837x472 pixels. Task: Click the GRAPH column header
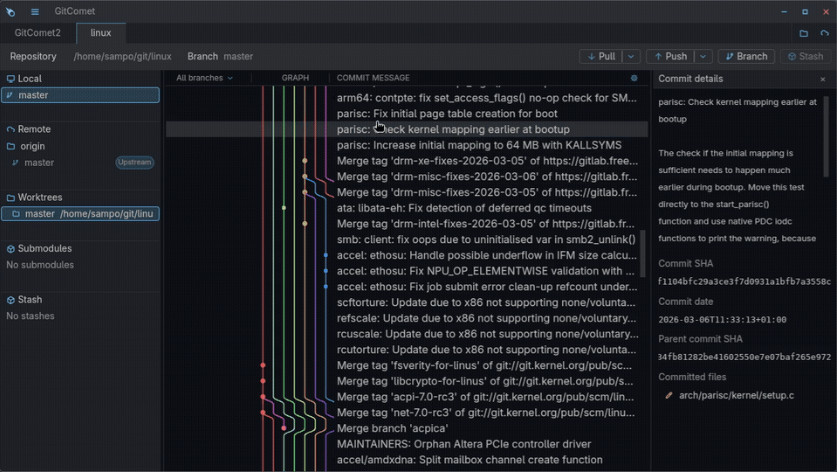[x=295, y=78]
